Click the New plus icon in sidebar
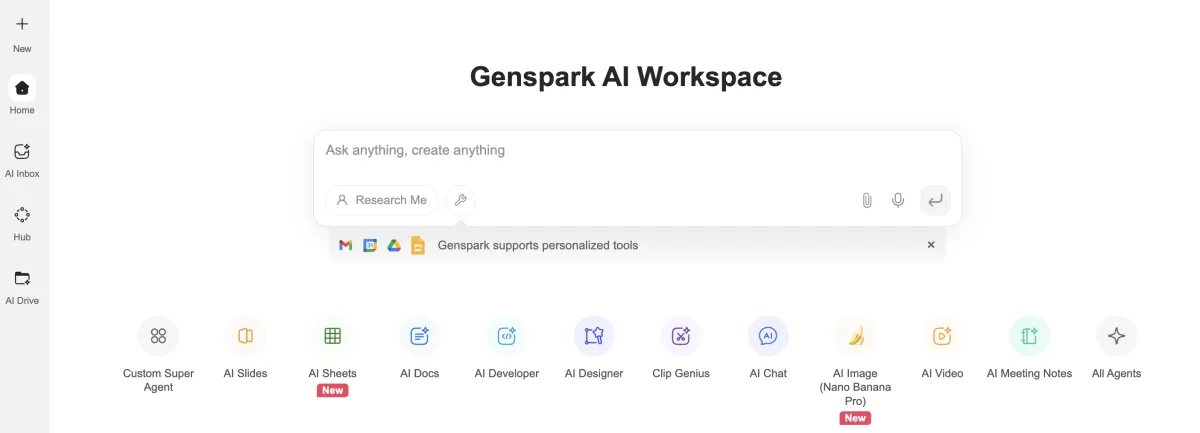 tap(22, 24)
